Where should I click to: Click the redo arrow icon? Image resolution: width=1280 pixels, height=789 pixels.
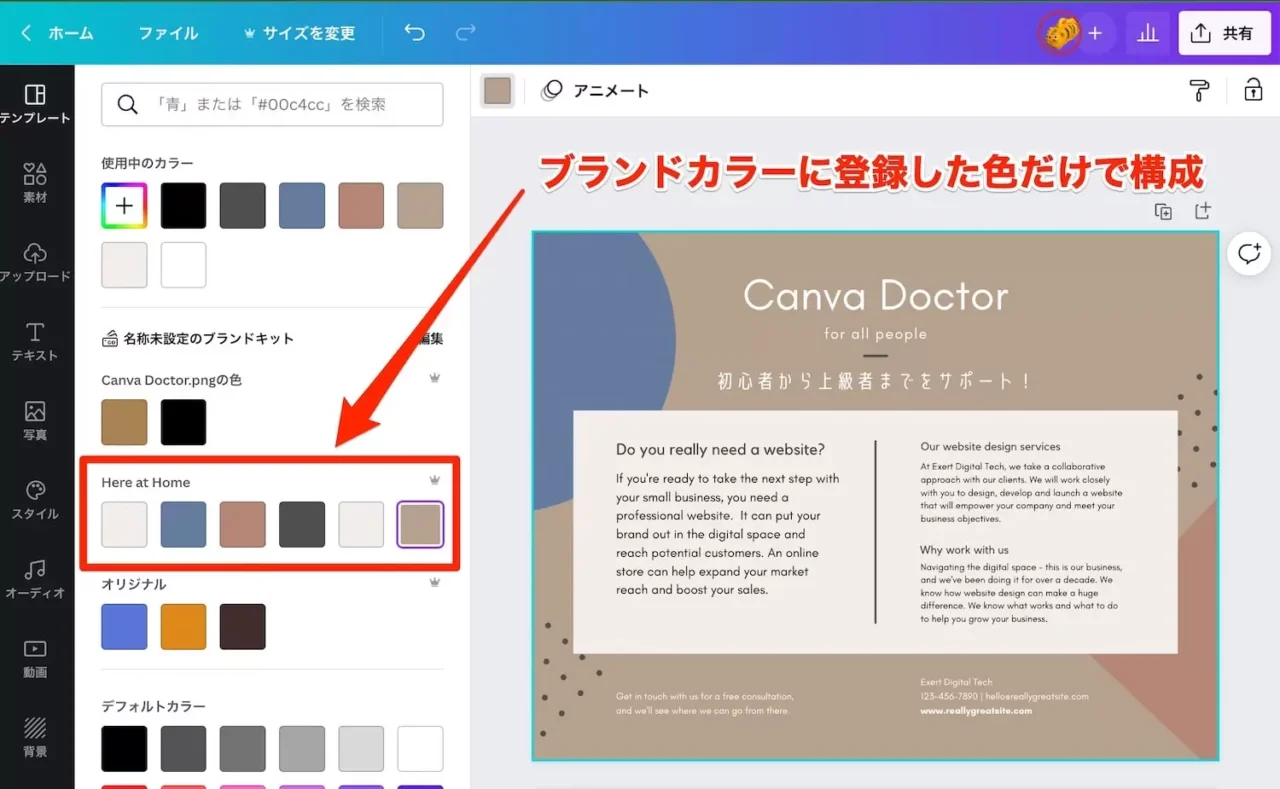tap(466, 33)
